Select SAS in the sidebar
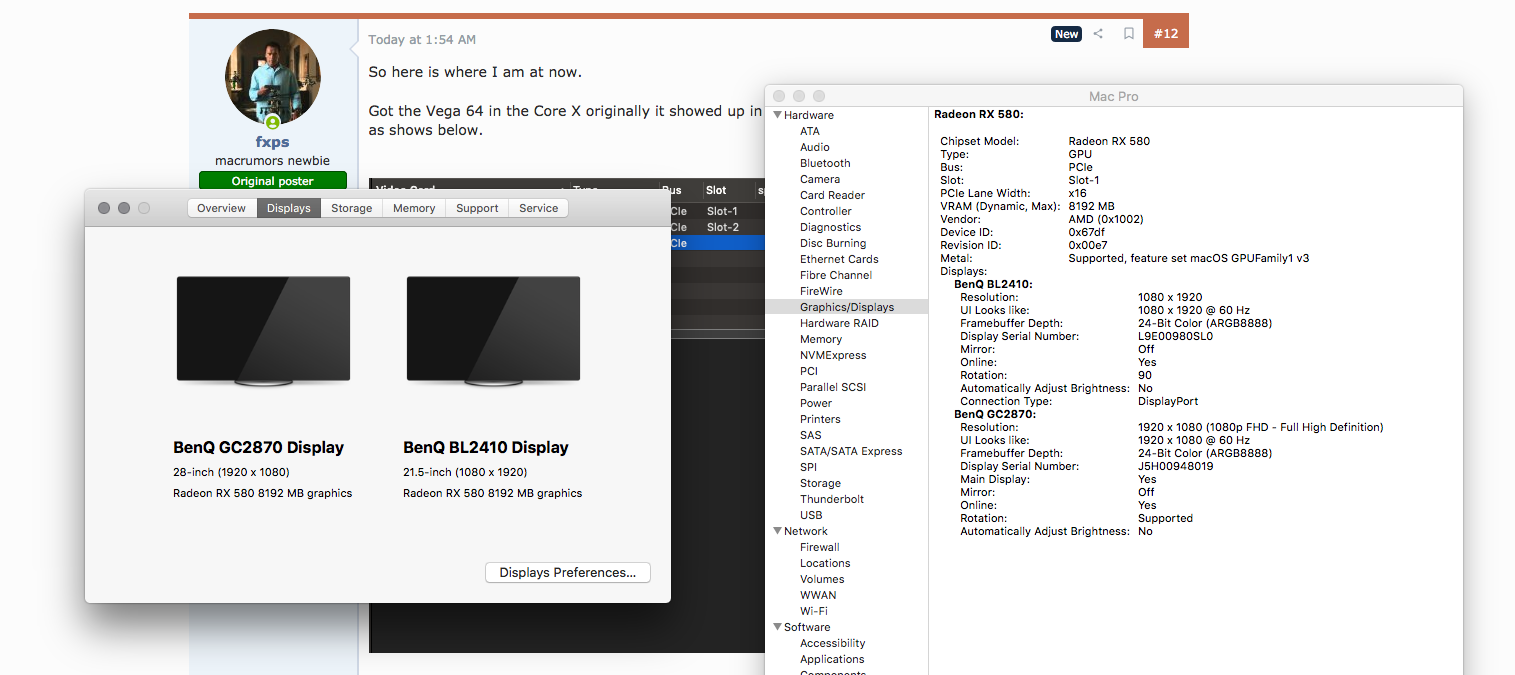1515x675 pixels. (x=810, y=435)
